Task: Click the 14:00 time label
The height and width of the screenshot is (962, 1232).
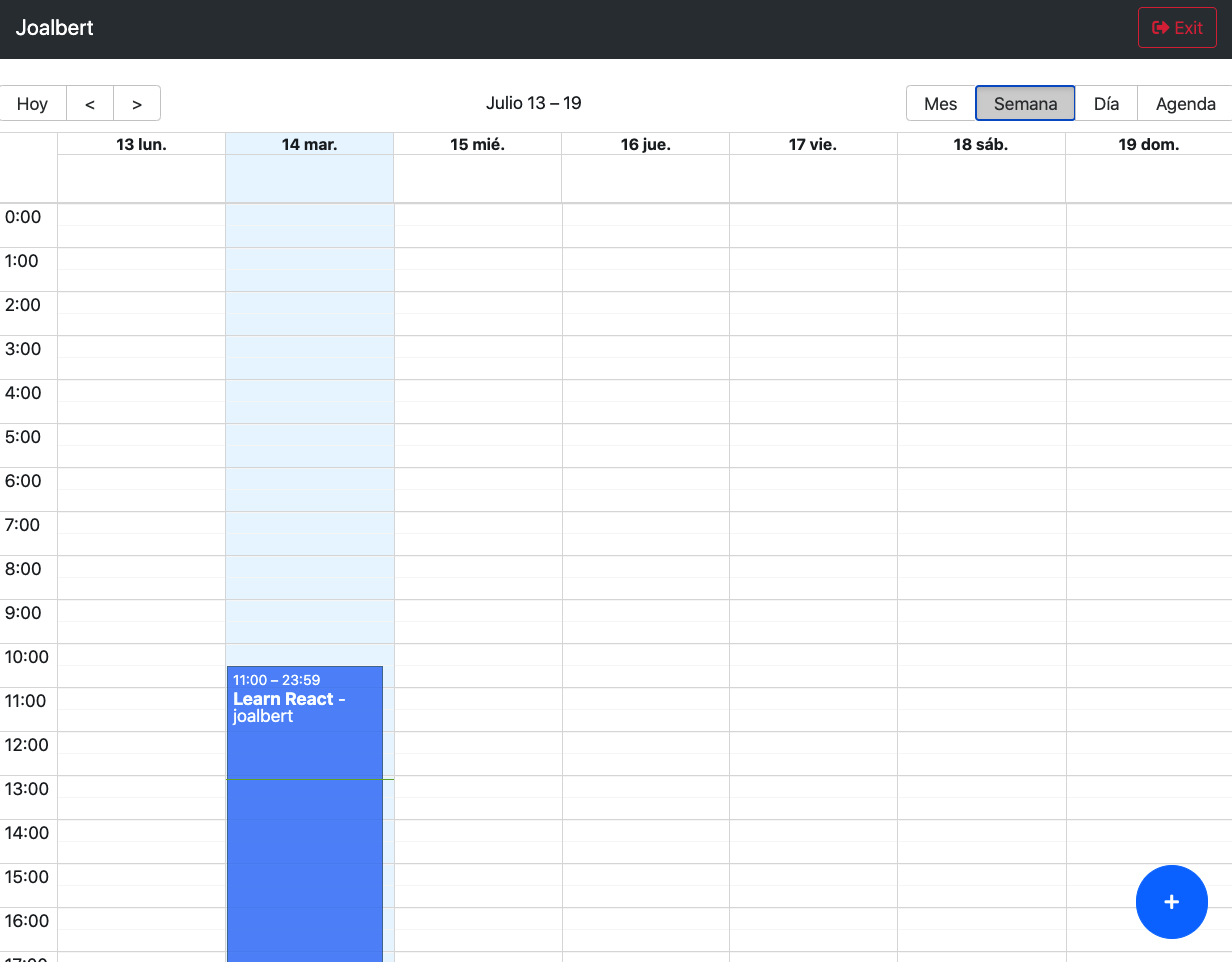Action: pyautogui.click(x=27, y=833)
